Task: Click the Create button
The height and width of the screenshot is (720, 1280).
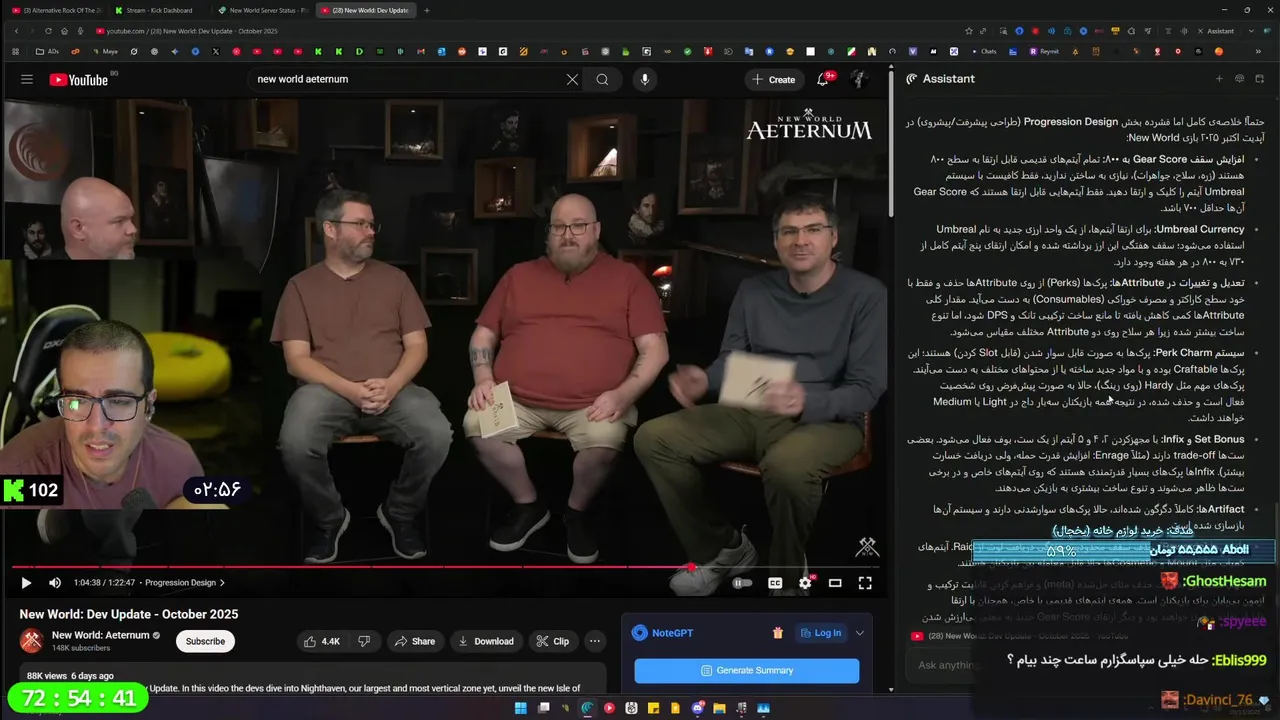Action: (x=774, y=79)
